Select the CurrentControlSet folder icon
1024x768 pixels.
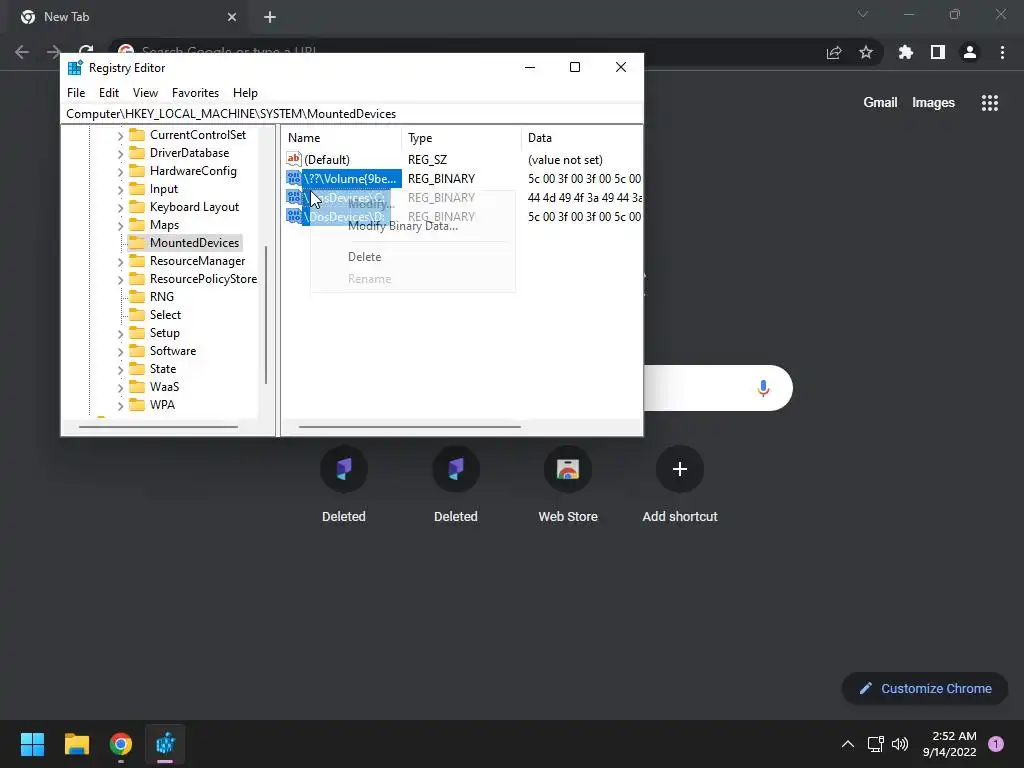tap(137, 135)
